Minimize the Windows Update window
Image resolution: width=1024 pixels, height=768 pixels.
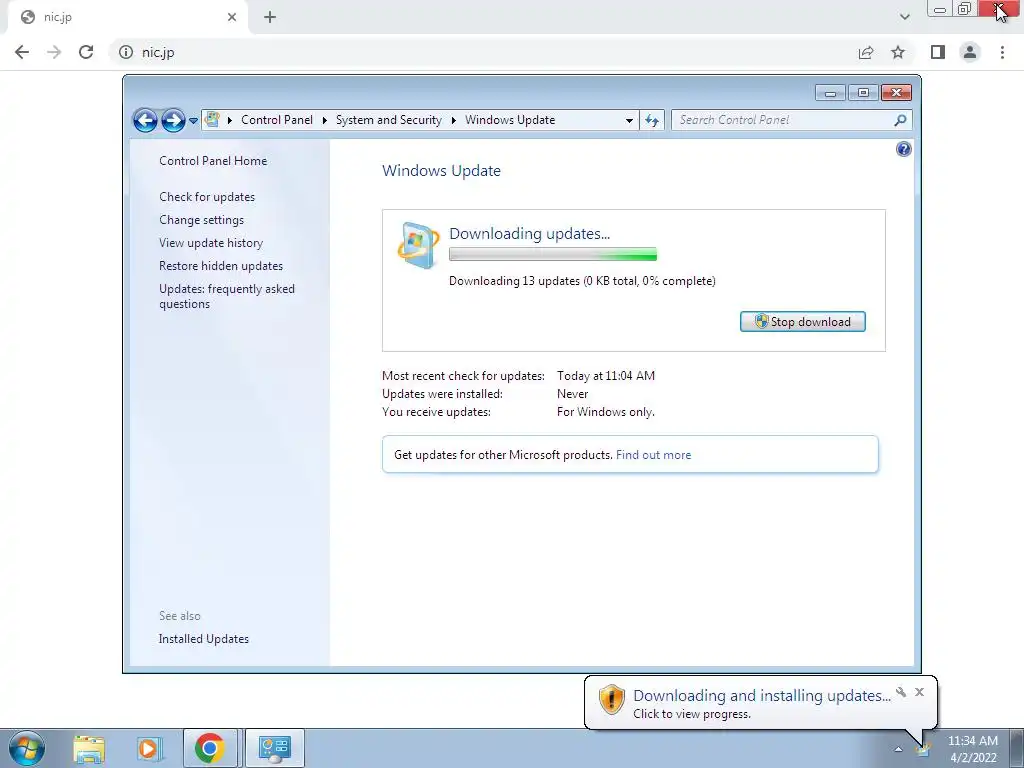click(x=830, y=93)
